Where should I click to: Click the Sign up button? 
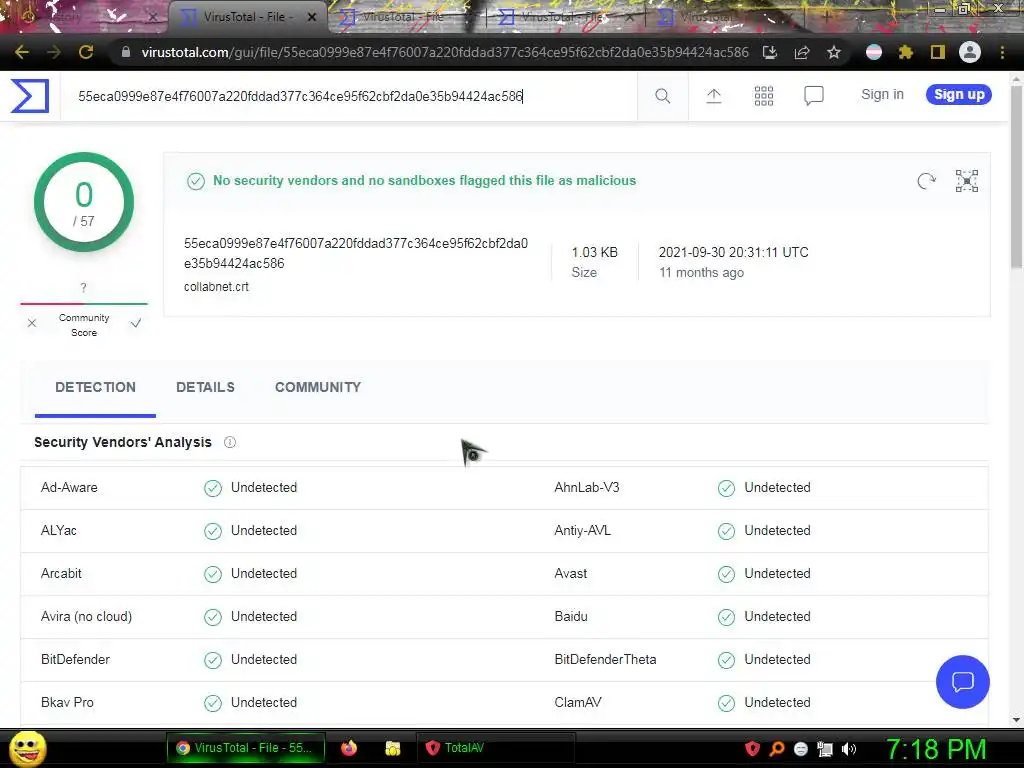(959, 95)
